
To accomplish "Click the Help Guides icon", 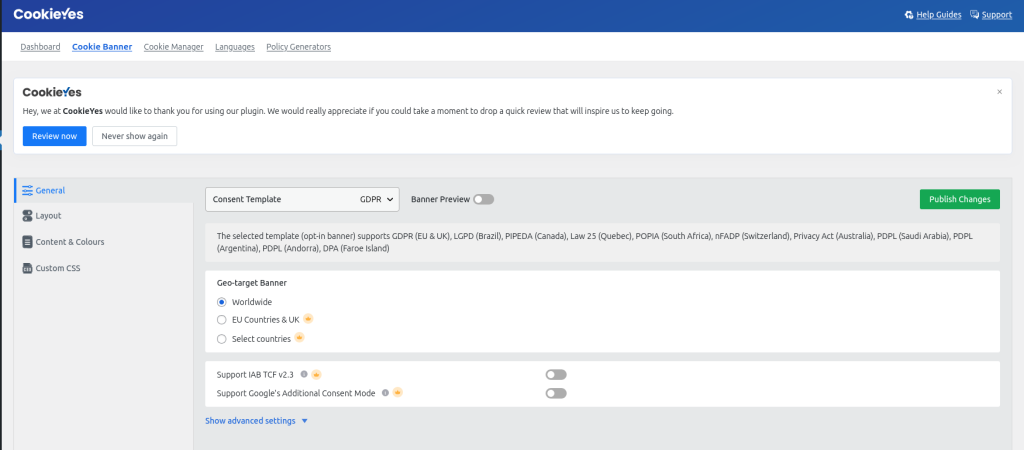I will pyautogui.click(x=908, y=15).
